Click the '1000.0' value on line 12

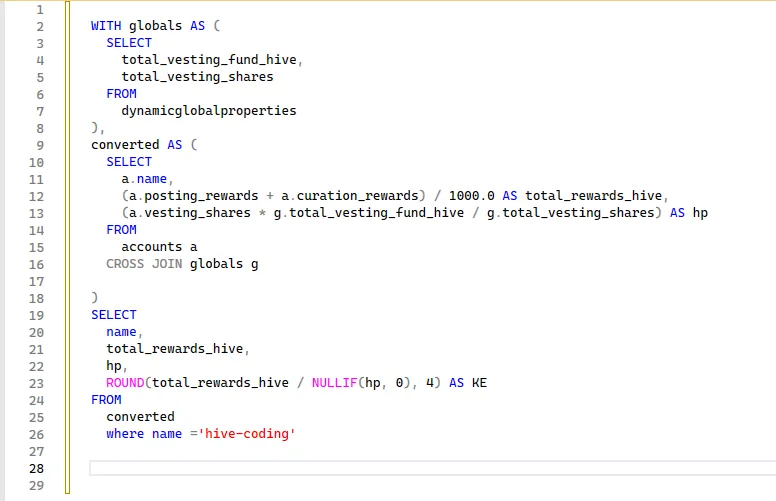(472, 196)
